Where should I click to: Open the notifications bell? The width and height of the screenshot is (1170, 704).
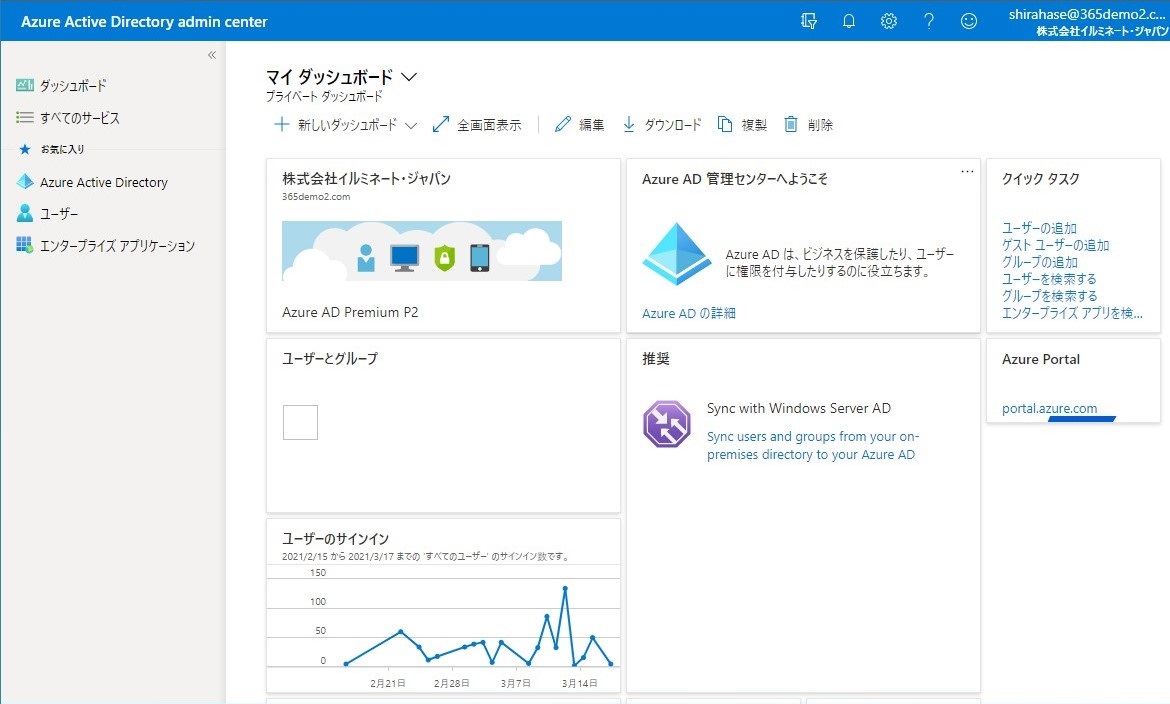click(848, 21)
